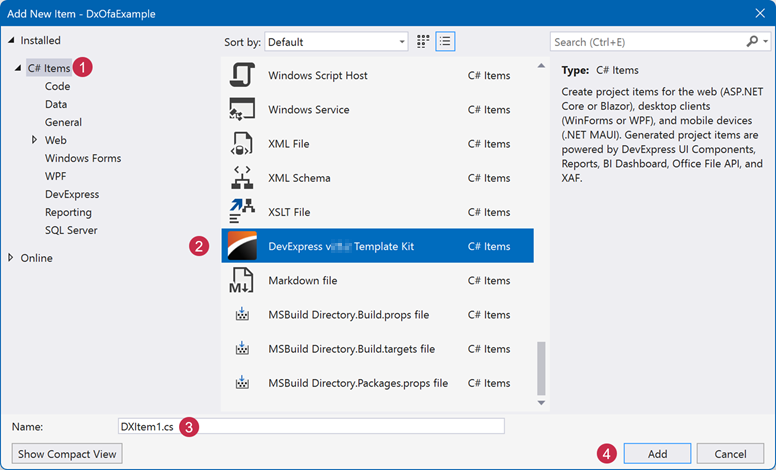
Task: Click the search magnifier icon
Action: point(752,42)
